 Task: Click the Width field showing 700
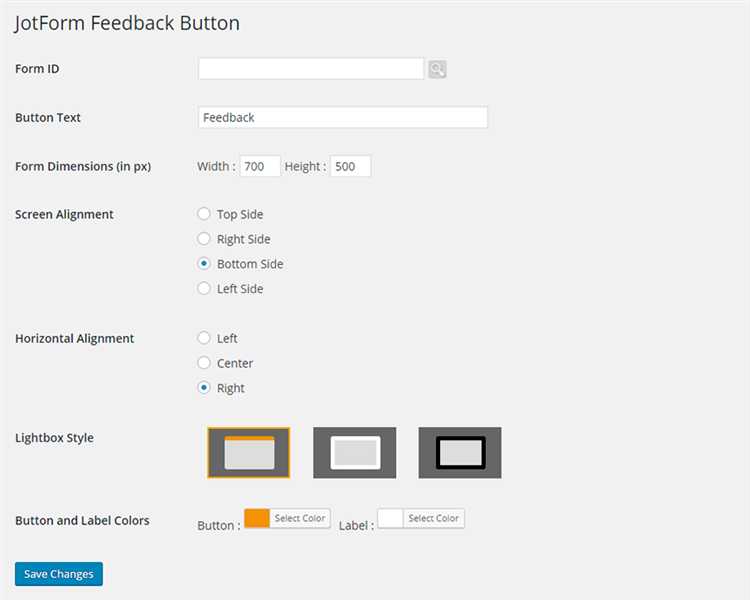260,166
